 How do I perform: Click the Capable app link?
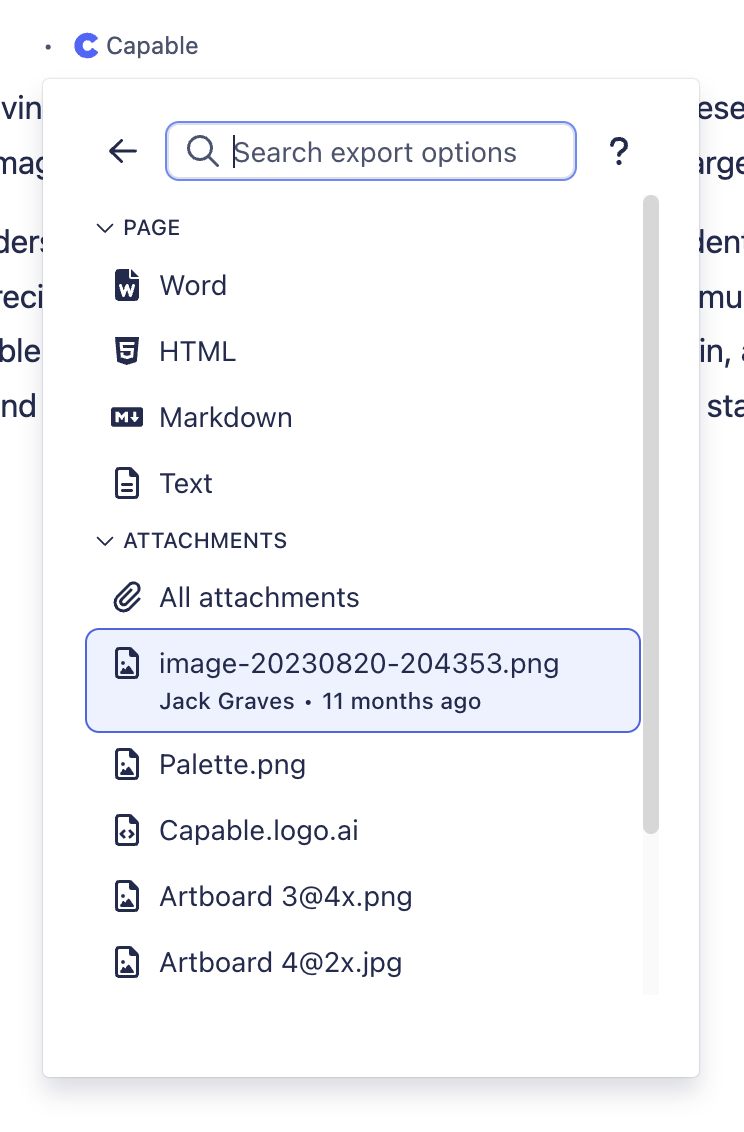click(x=136, y=46)
